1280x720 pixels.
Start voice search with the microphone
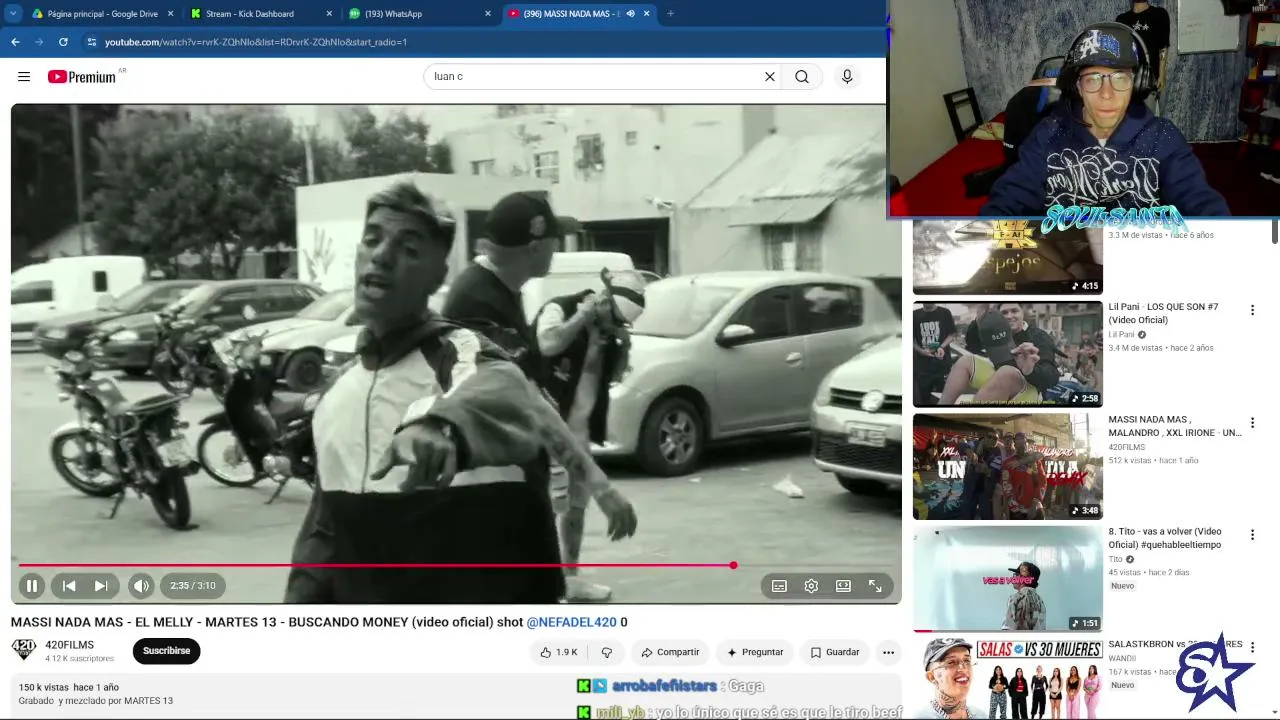847,77
